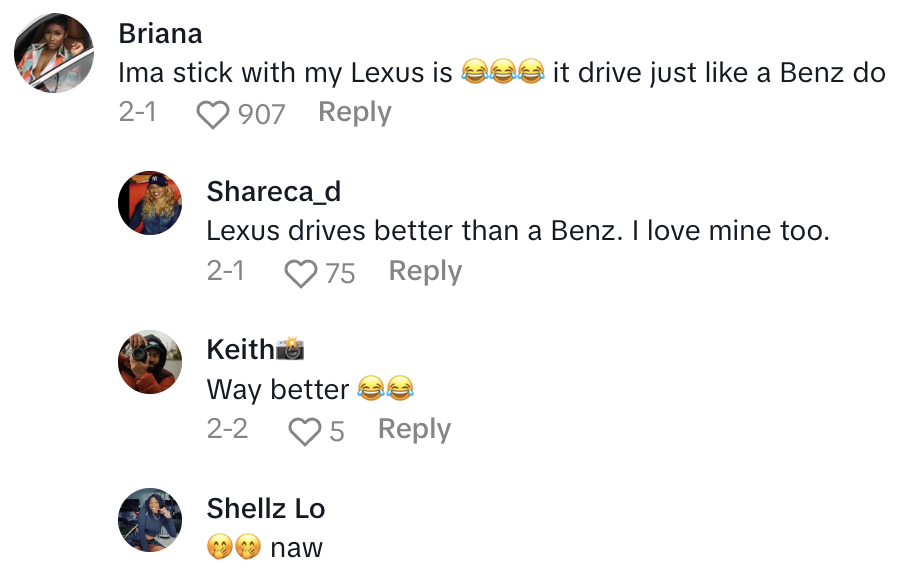
Task: Heart Keith's "Way better" reply
Action: click(303, 431)
